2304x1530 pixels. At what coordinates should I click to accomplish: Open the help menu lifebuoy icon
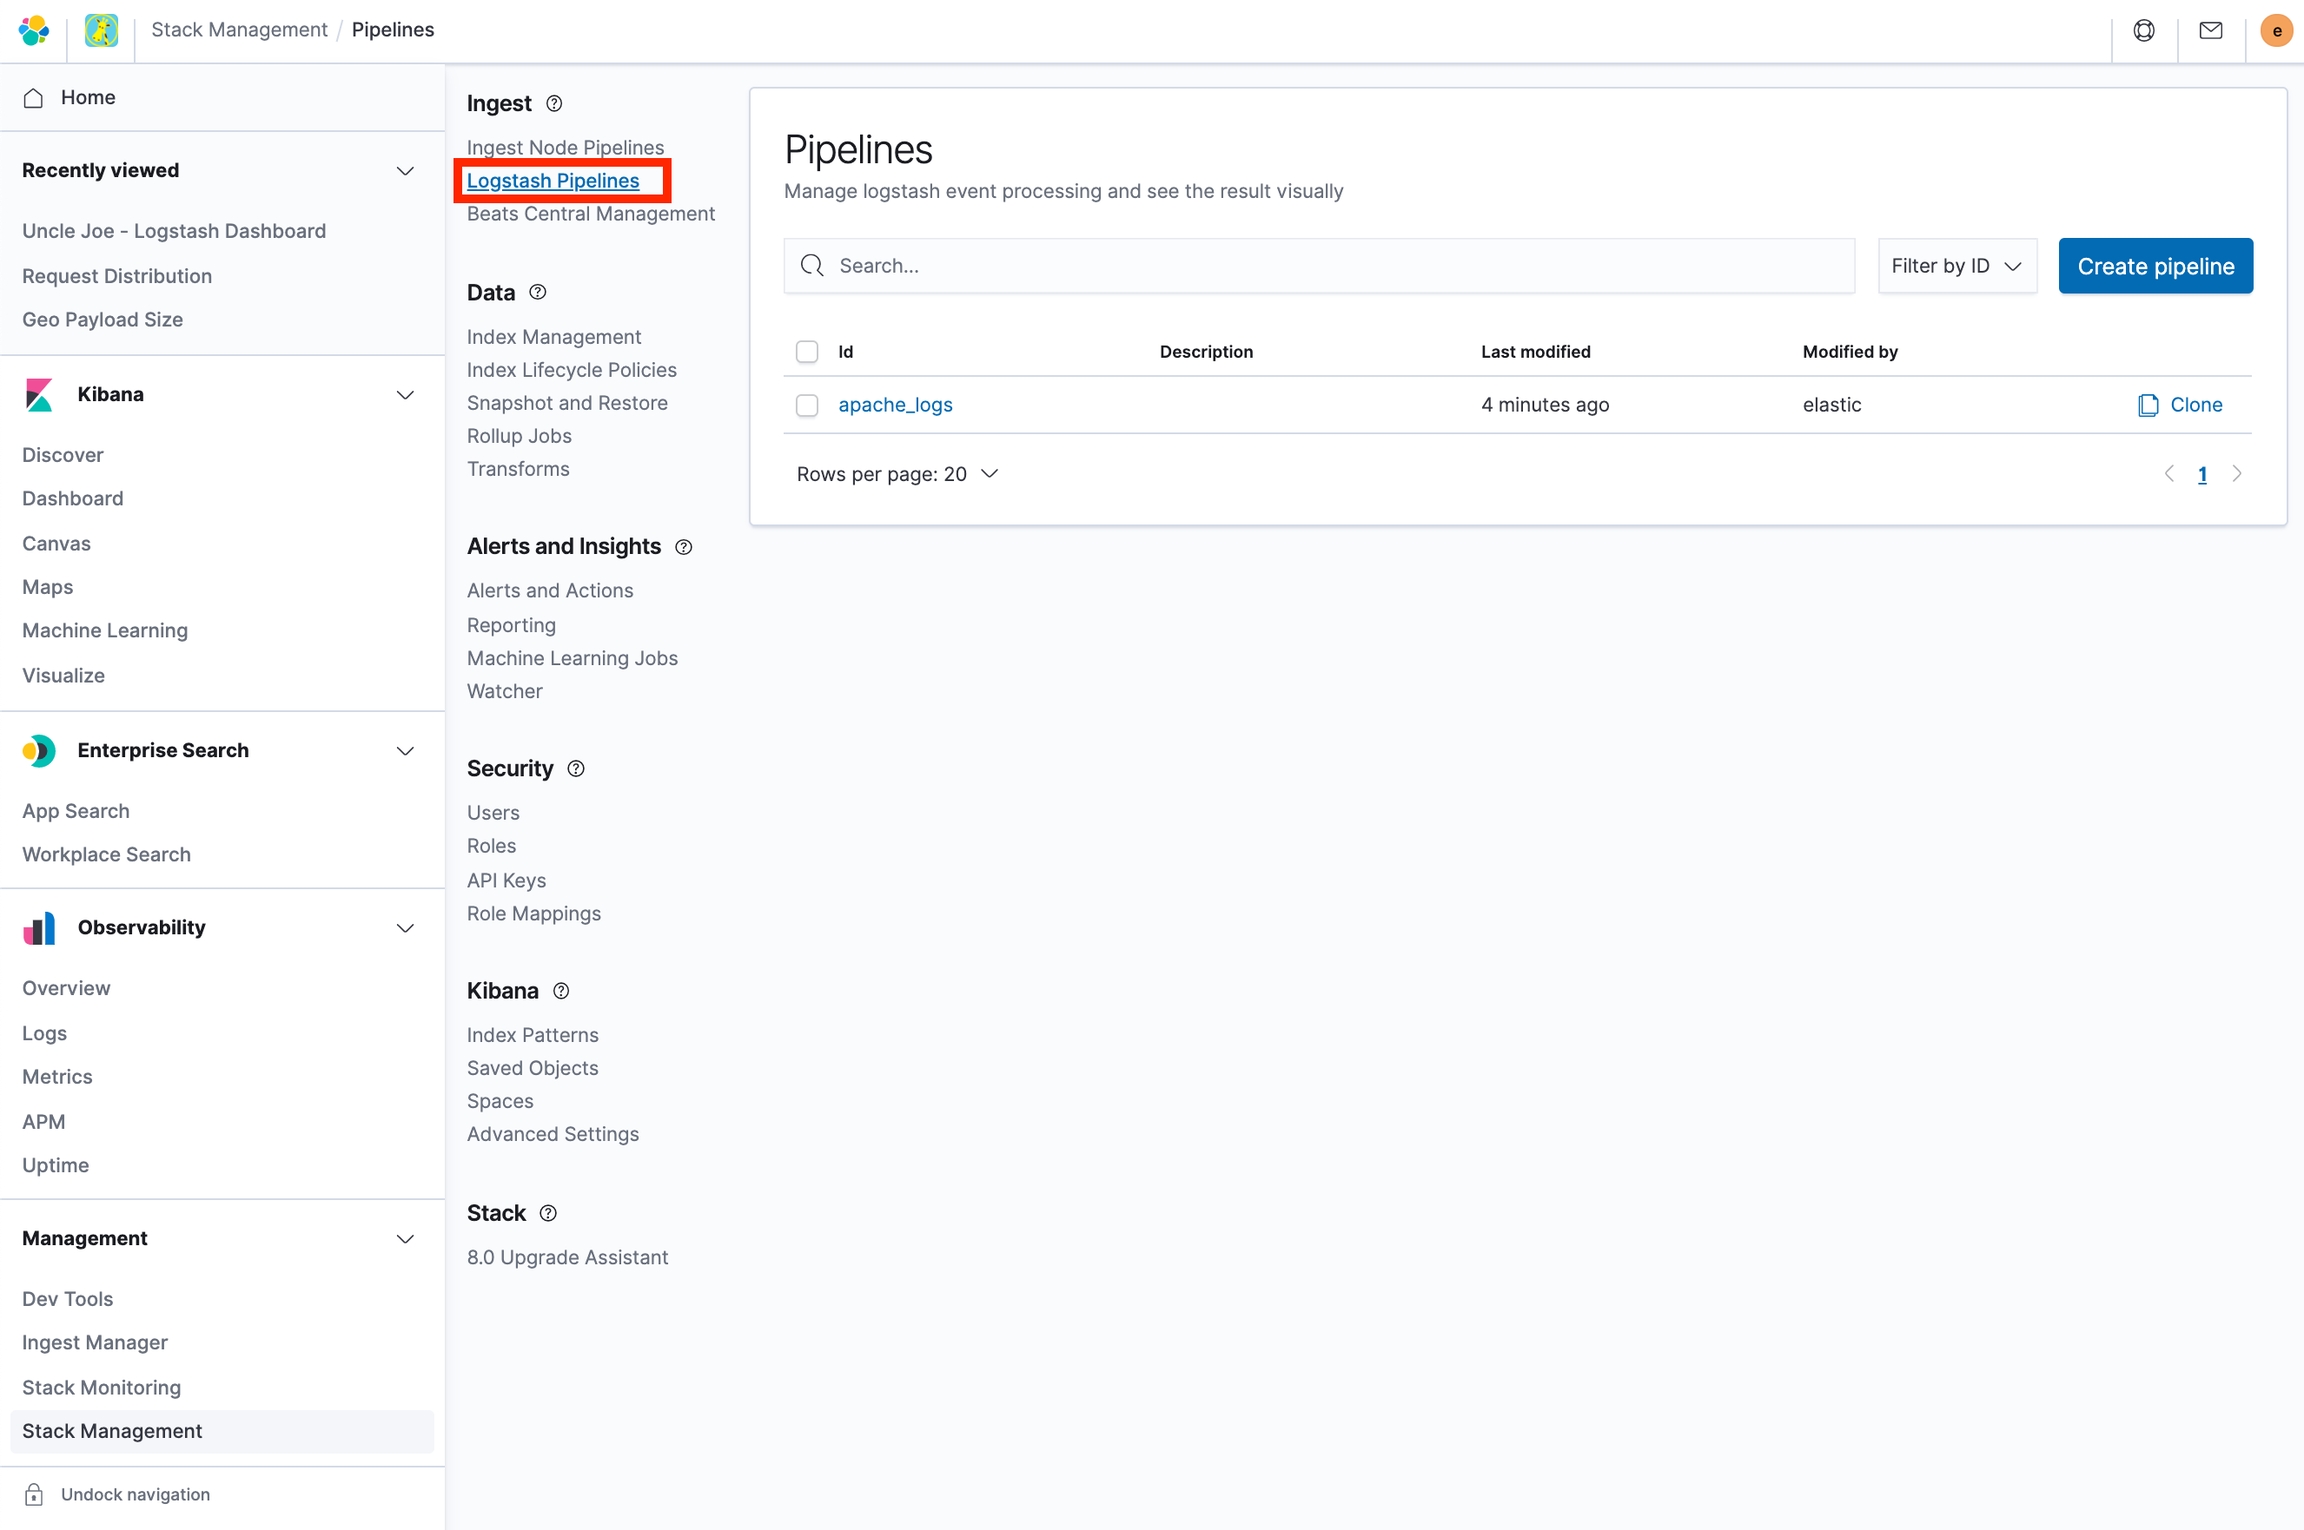(x=2144, y=30)
